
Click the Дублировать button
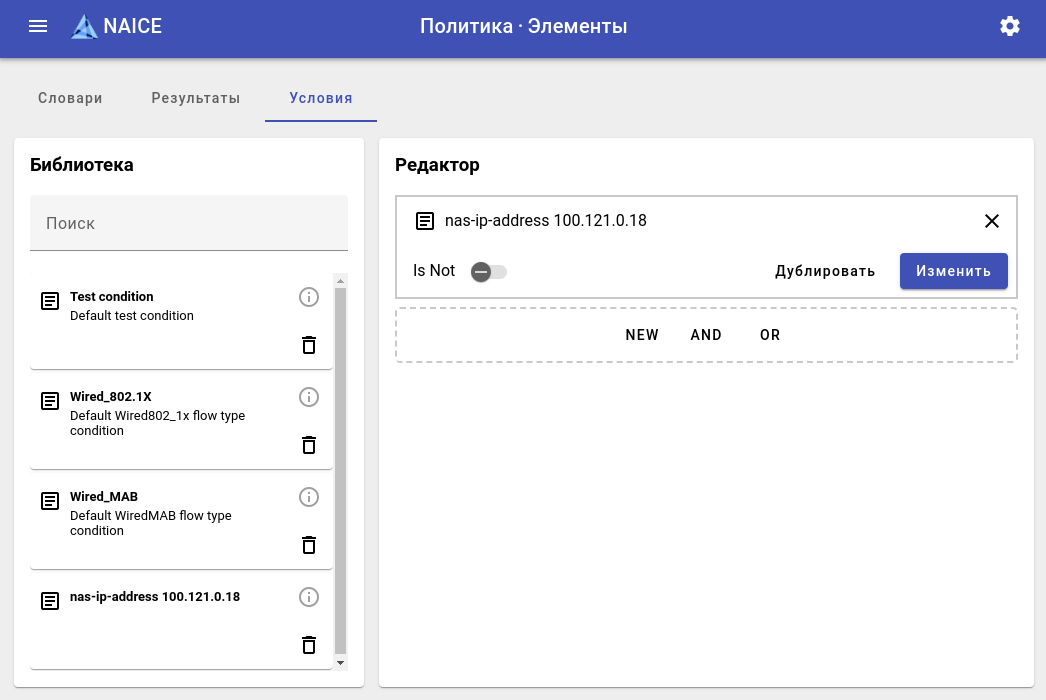pos(825,271)
